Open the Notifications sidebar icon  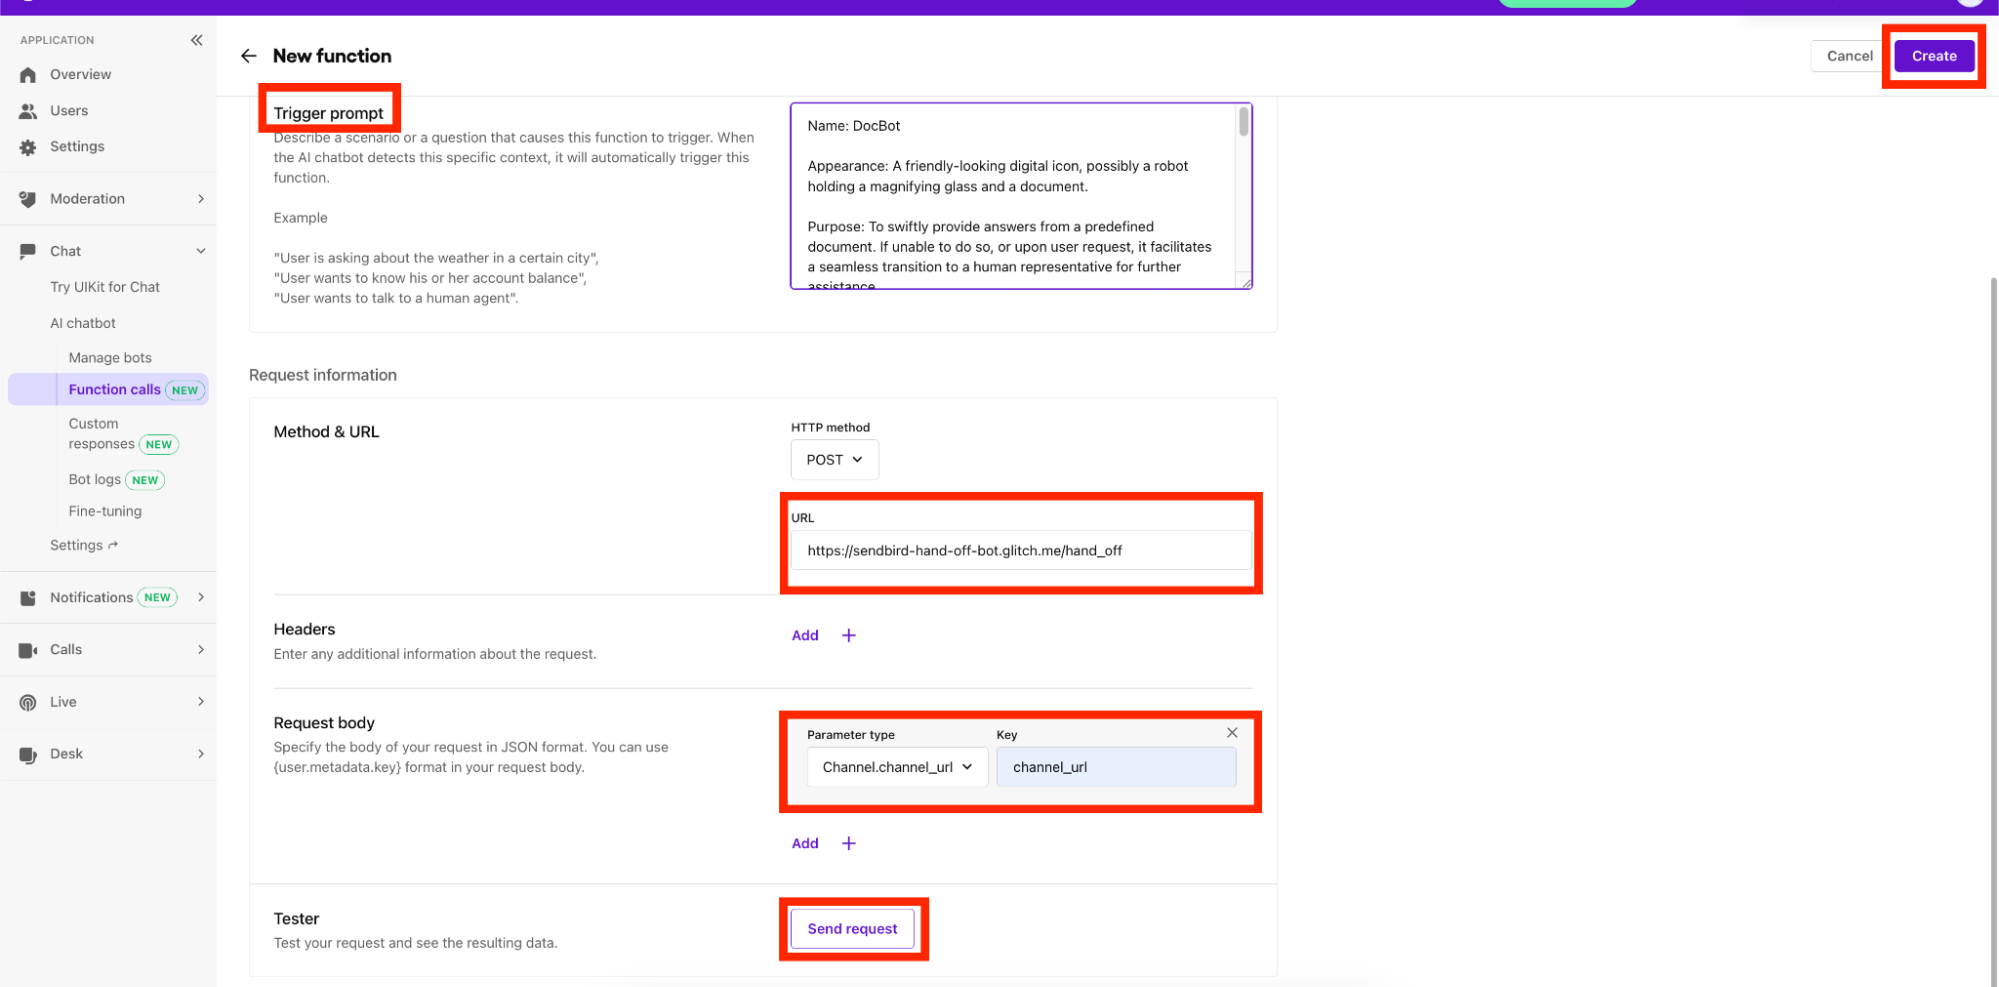coord(28,597)
